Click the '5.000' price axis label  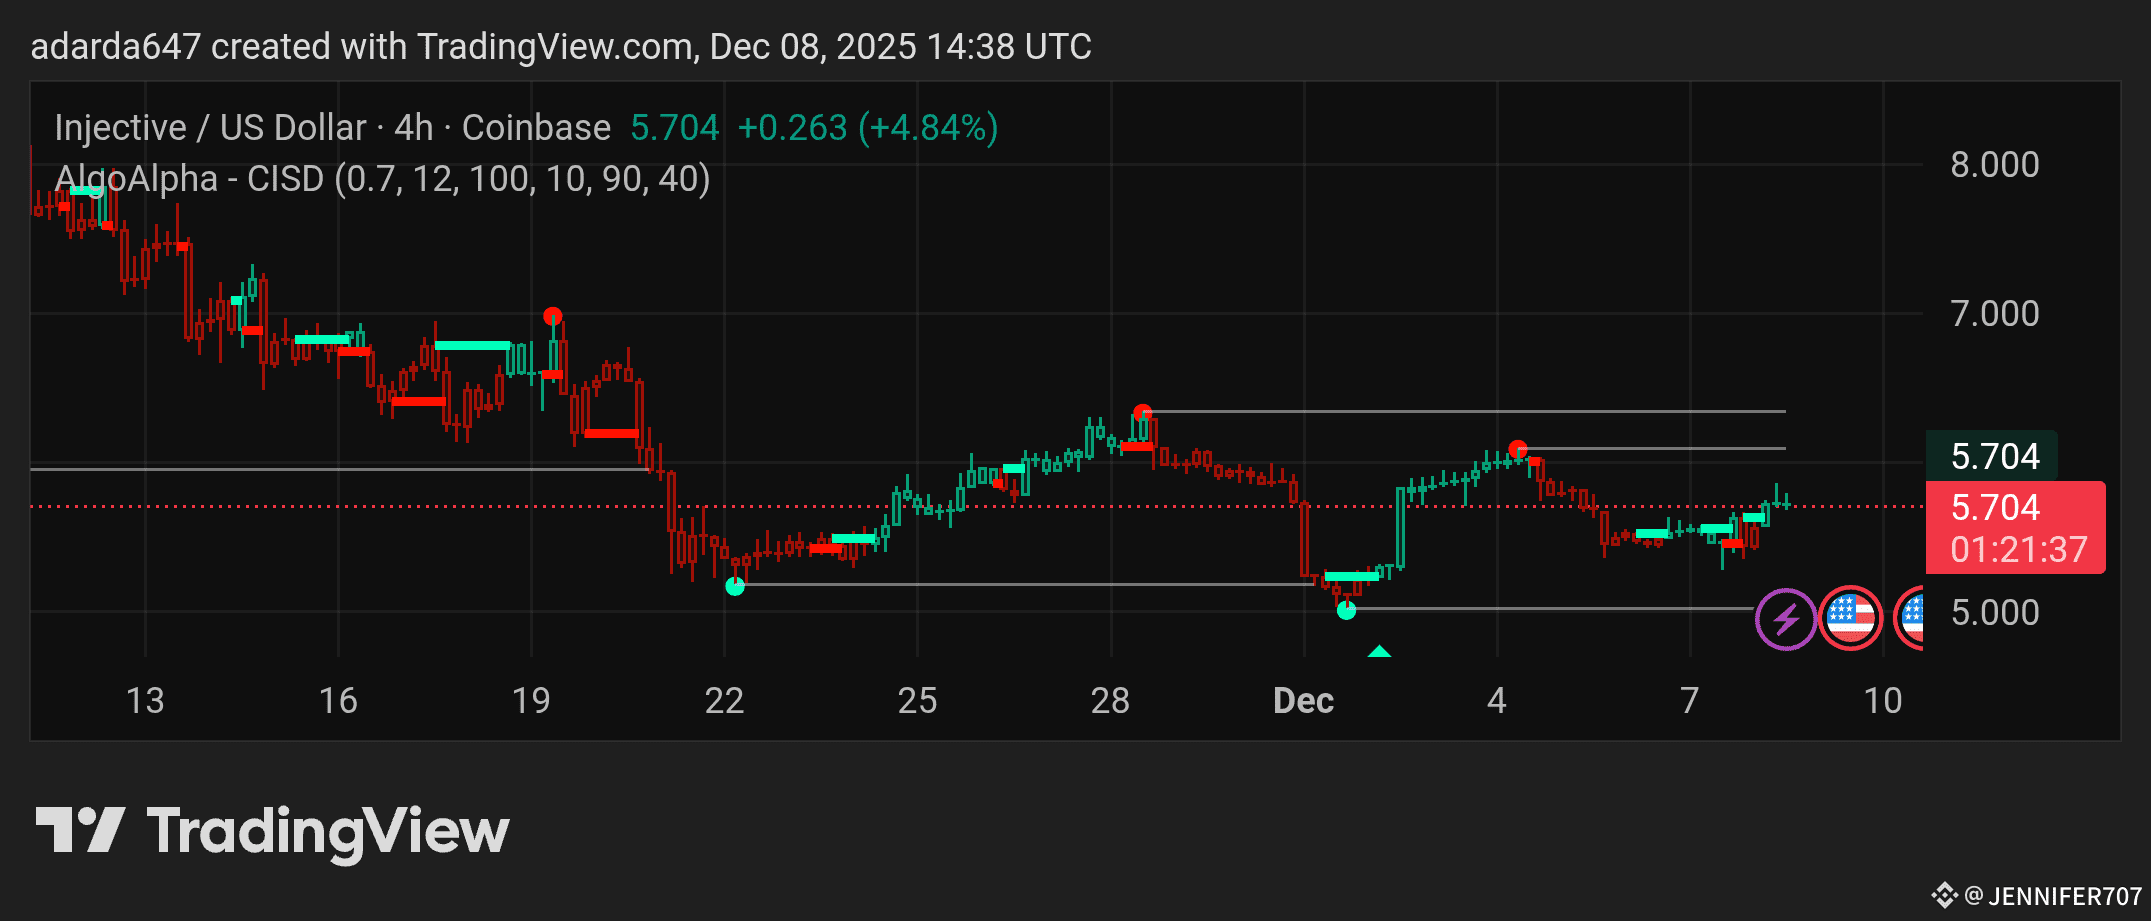coord(1995,612)
